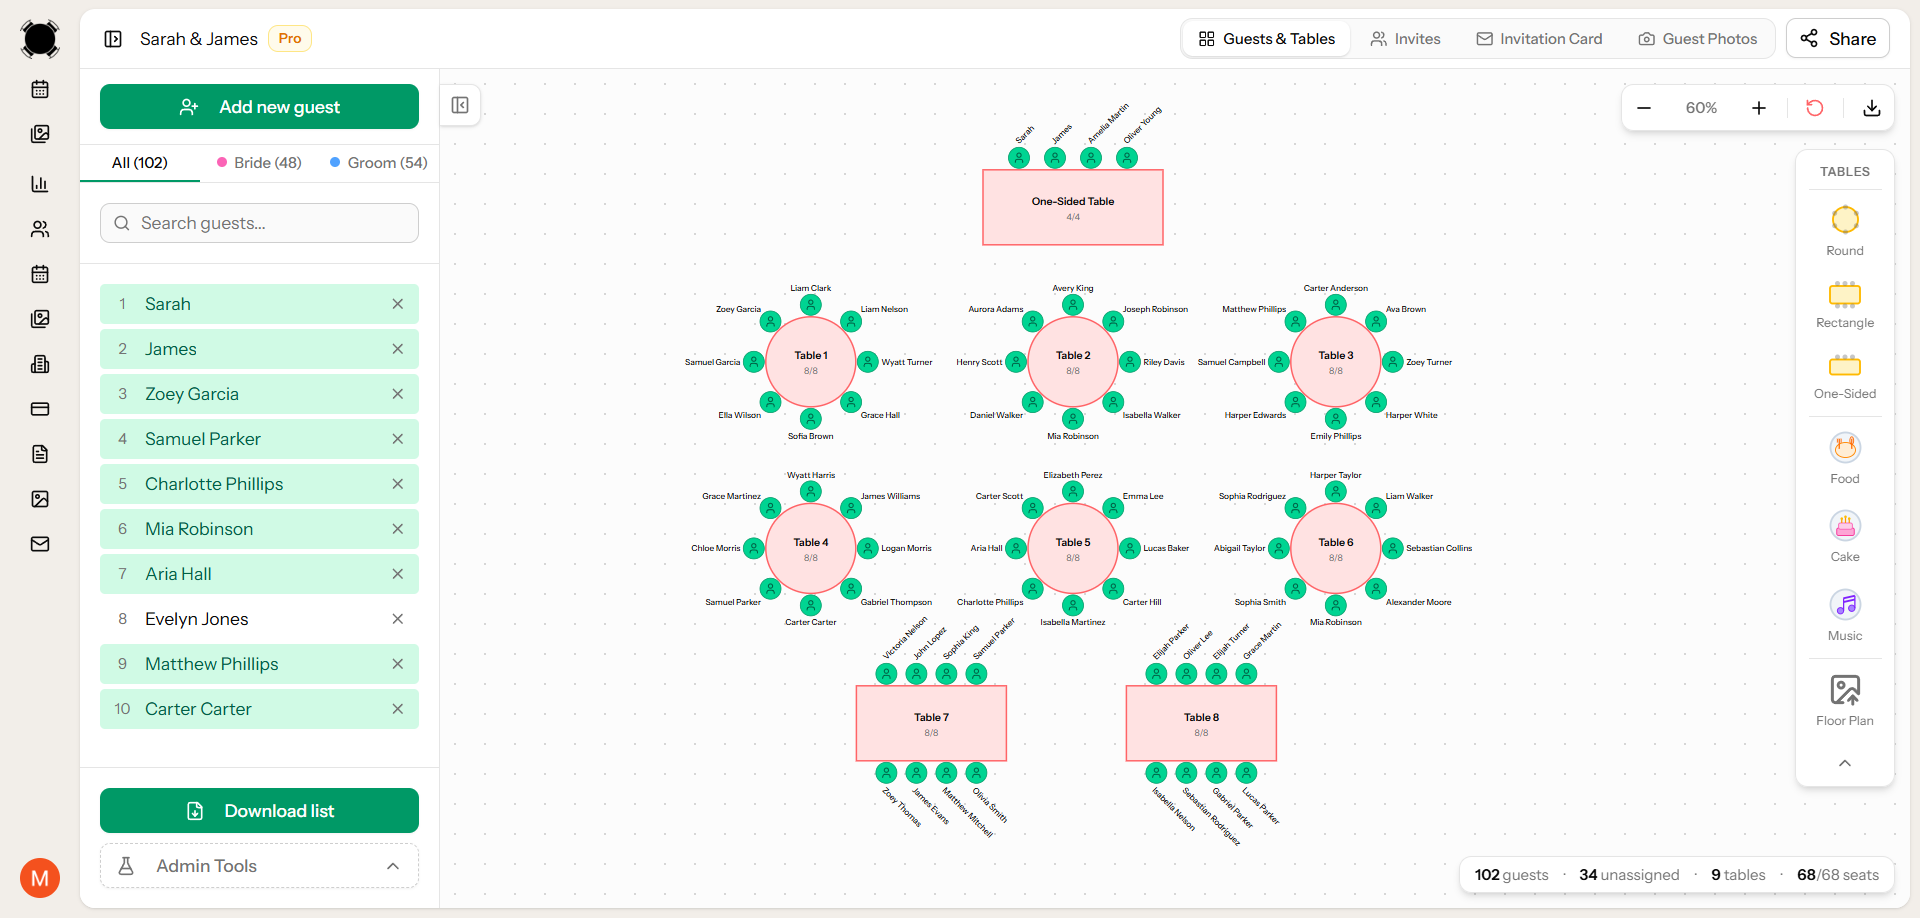Click inside the Search guests field
The image size is (1920, 918).
(258, 223)
